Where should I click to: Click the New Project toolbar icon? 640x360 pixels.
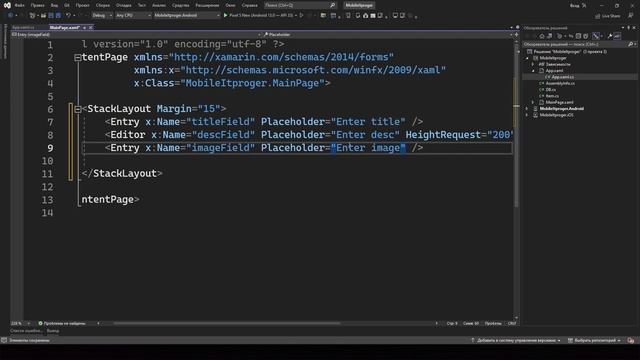pyautogui.click(x=32, y=15)
